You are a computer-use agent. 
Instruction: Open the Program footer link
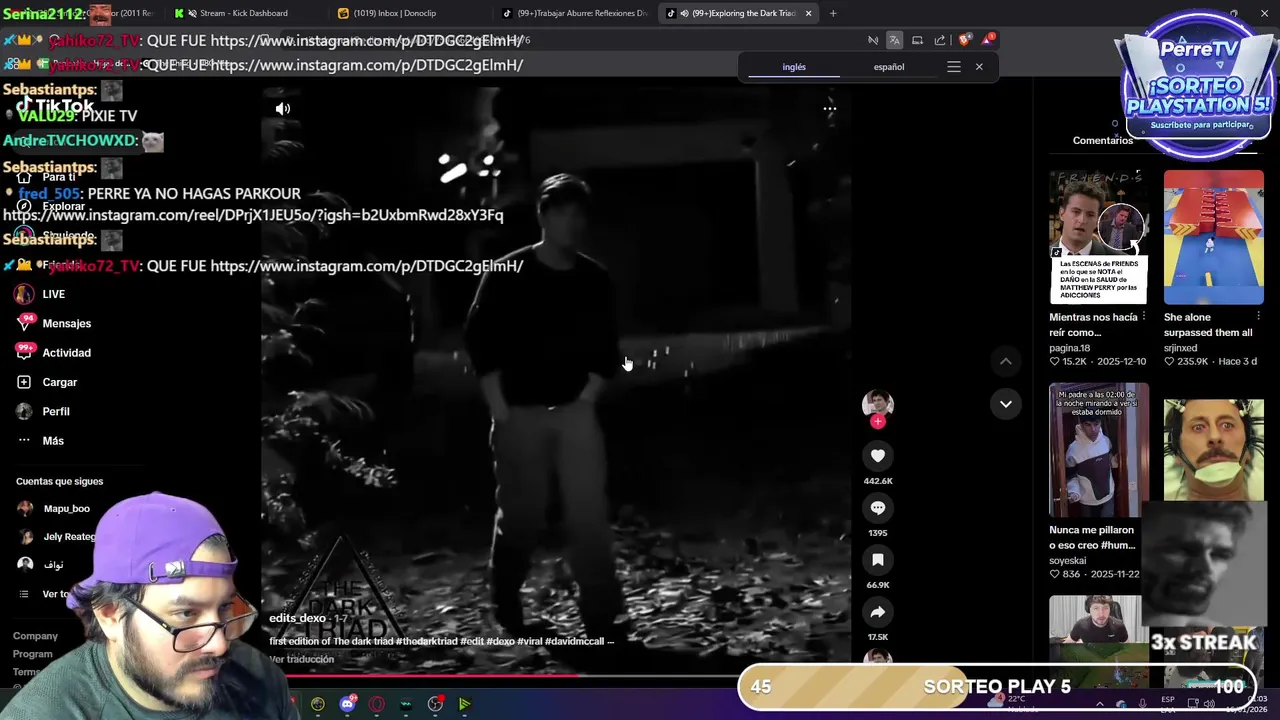(33, 654)
